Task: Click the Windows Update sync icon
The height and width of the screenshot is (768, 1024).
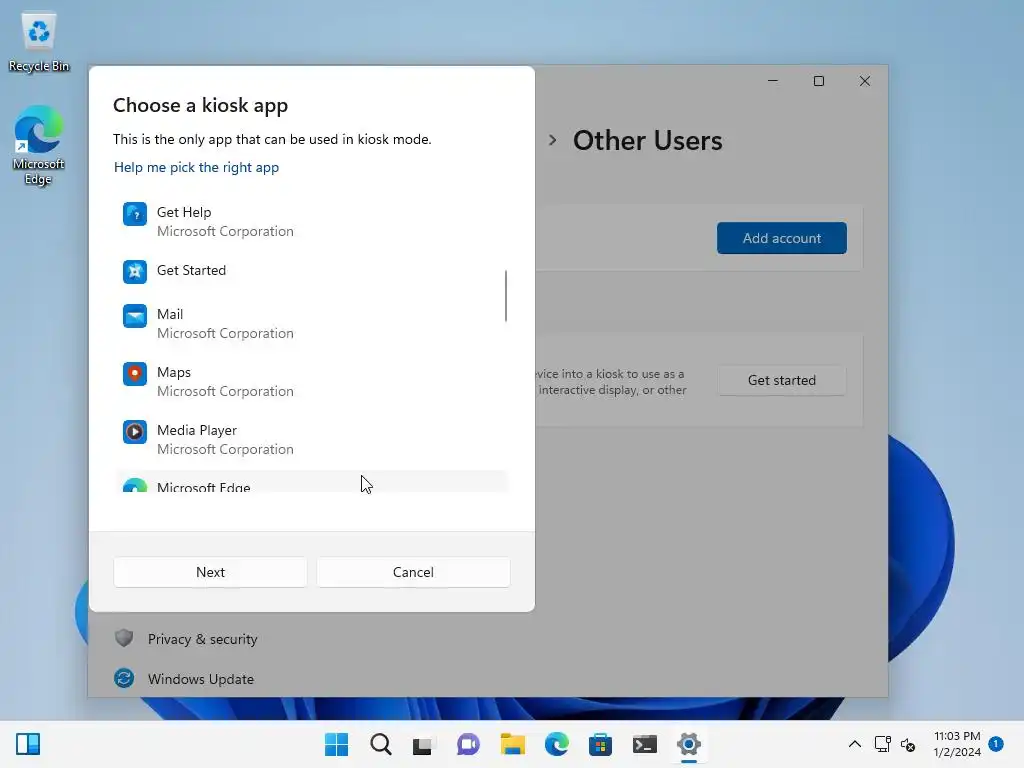Action: (x=124, y=679)
